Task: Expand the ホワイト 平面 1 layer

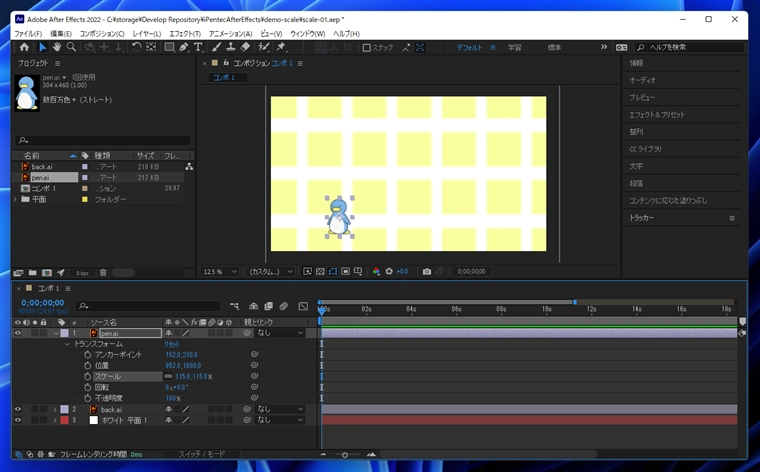Action: pyautogui.click(x=54, y=420)
